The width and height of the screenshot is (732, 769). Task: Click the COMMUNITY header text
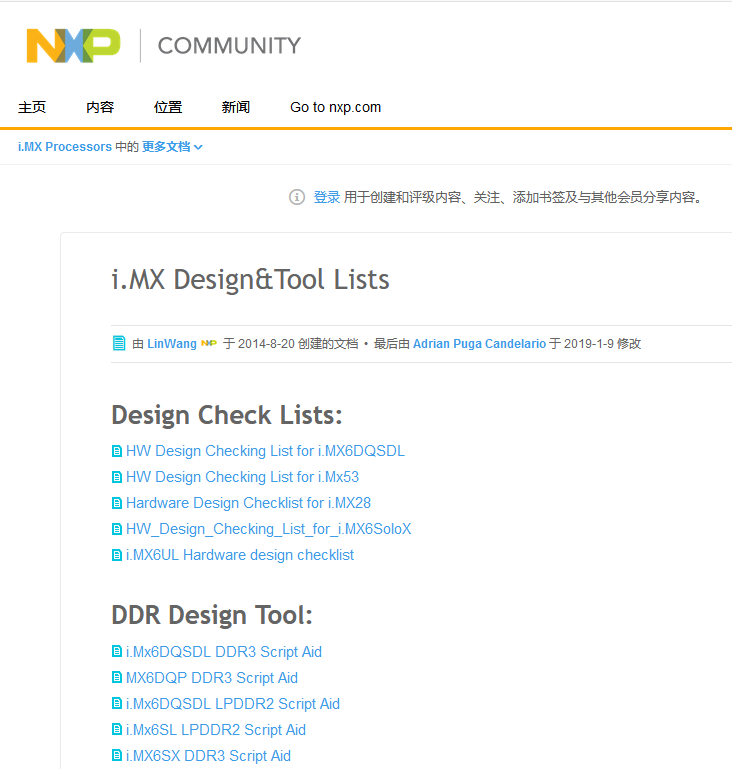pos(229,46)
